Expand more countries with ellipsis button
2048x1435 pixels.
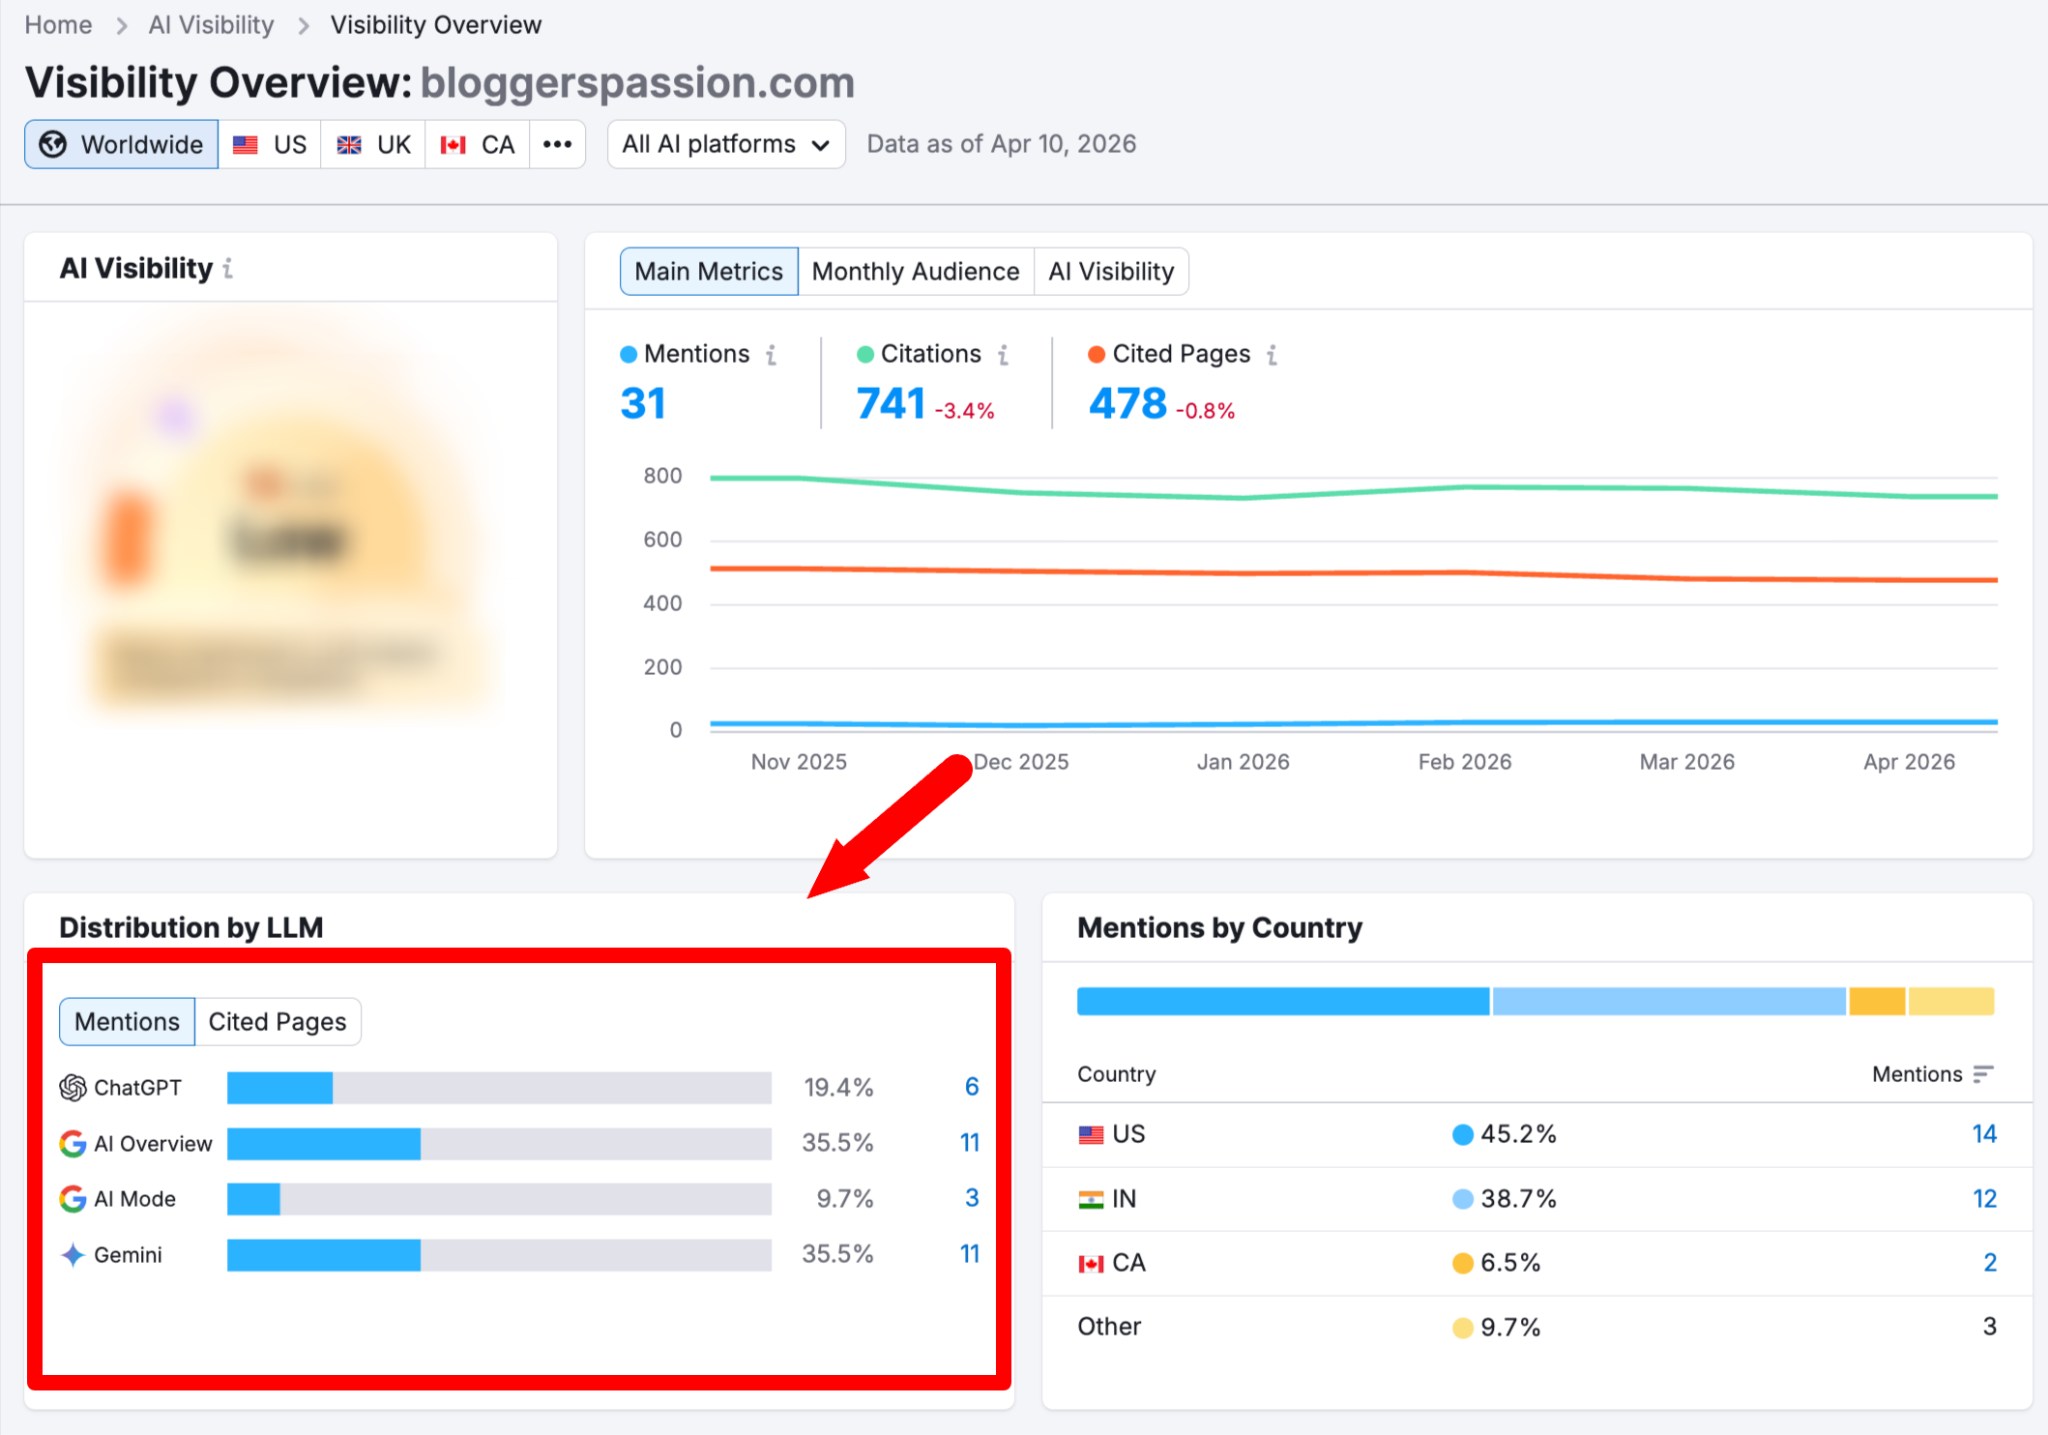tap(557, 144)
